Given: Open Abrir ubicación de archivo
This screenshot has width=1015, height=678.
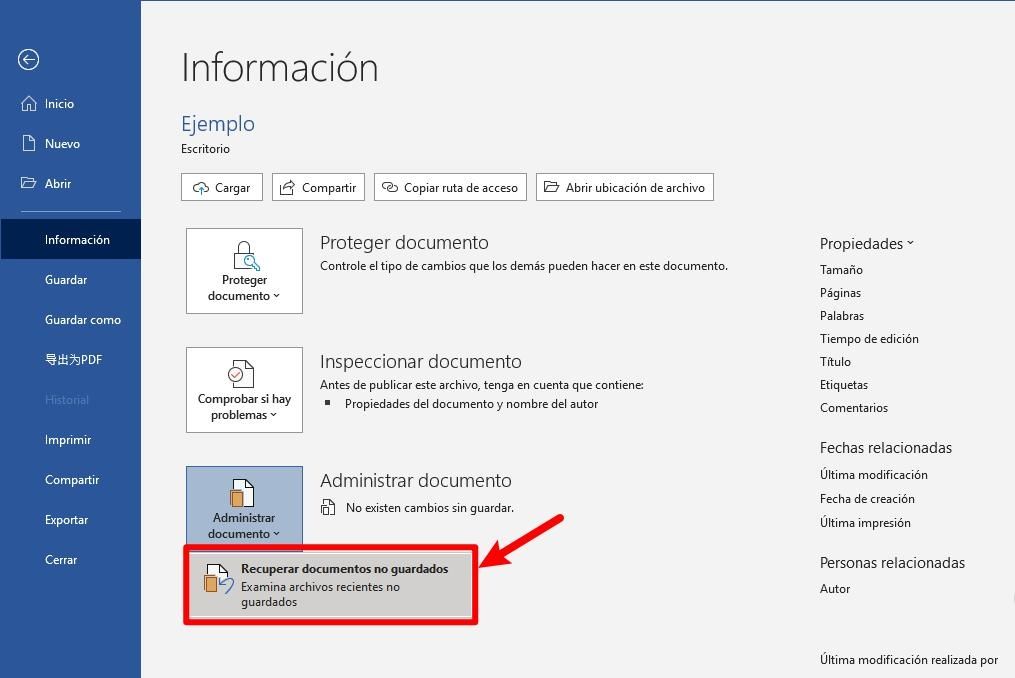Looking at the screenshot, I should click(624, 187).
